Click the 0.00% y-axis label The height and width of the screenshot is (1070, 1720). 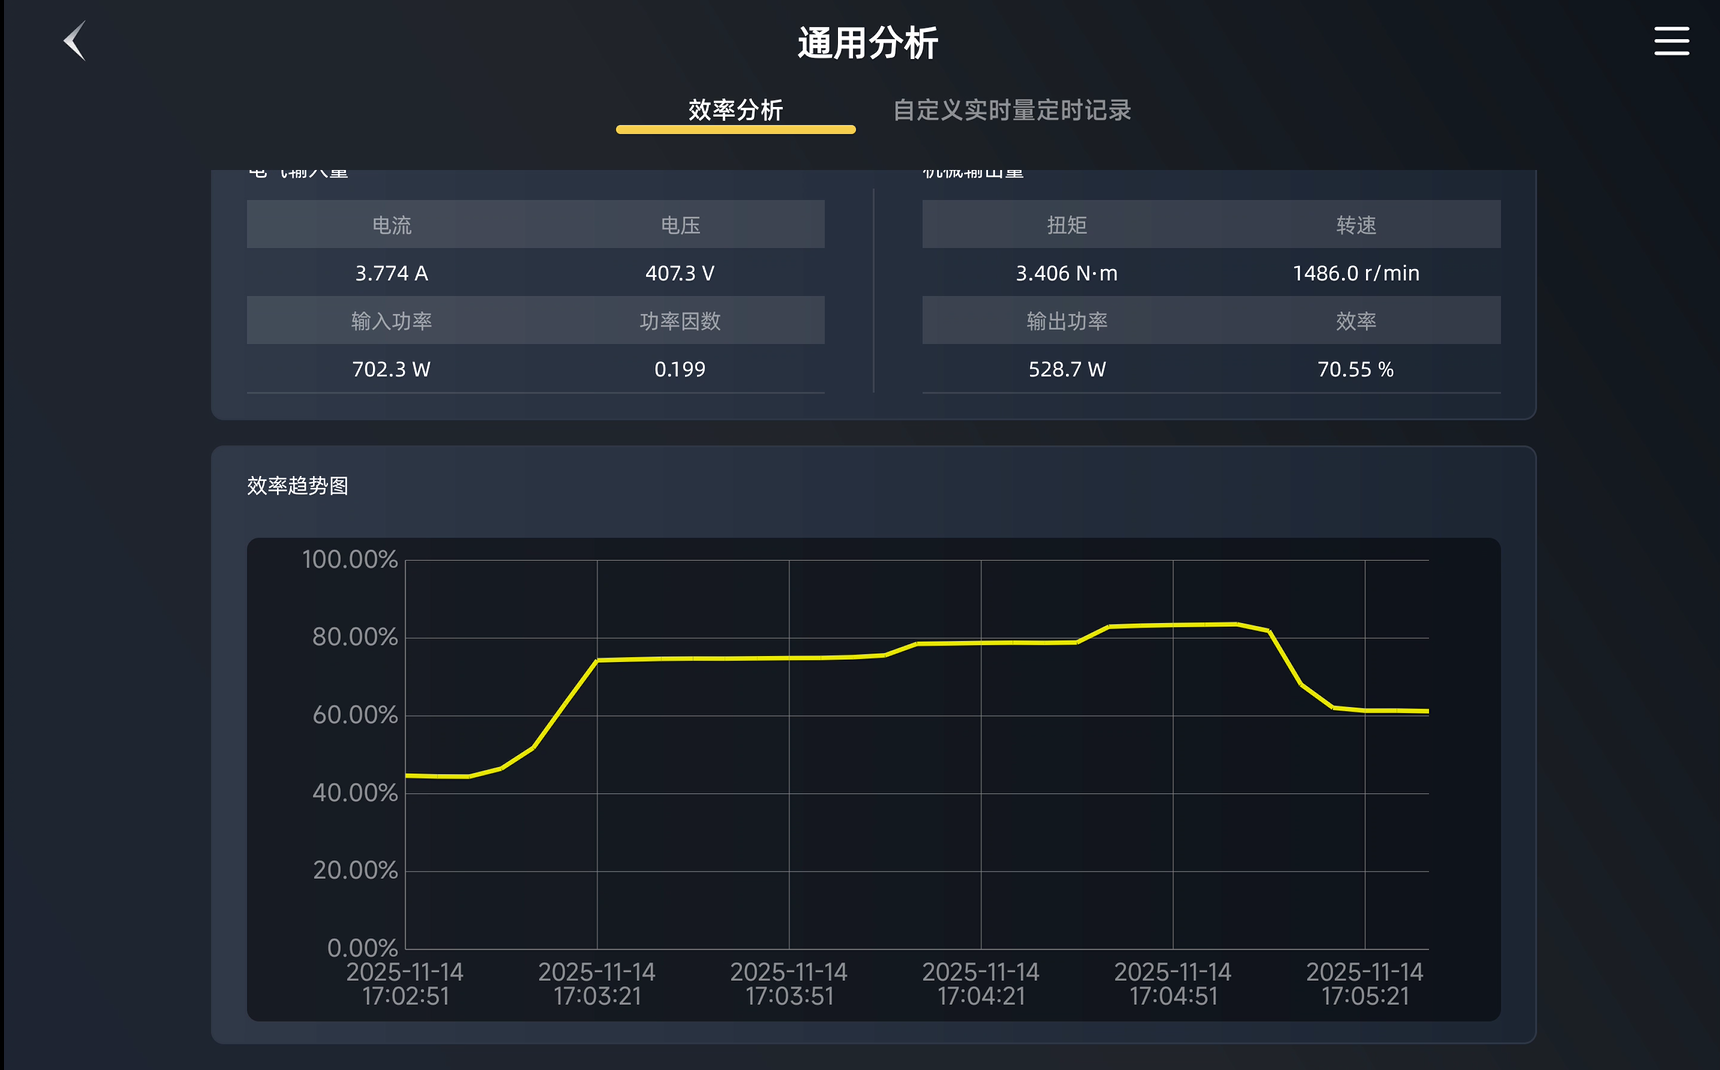point(362,948)
